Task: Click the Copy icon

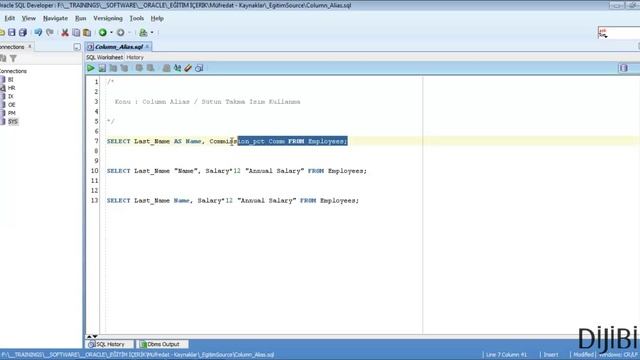Action: click(76, 32)
